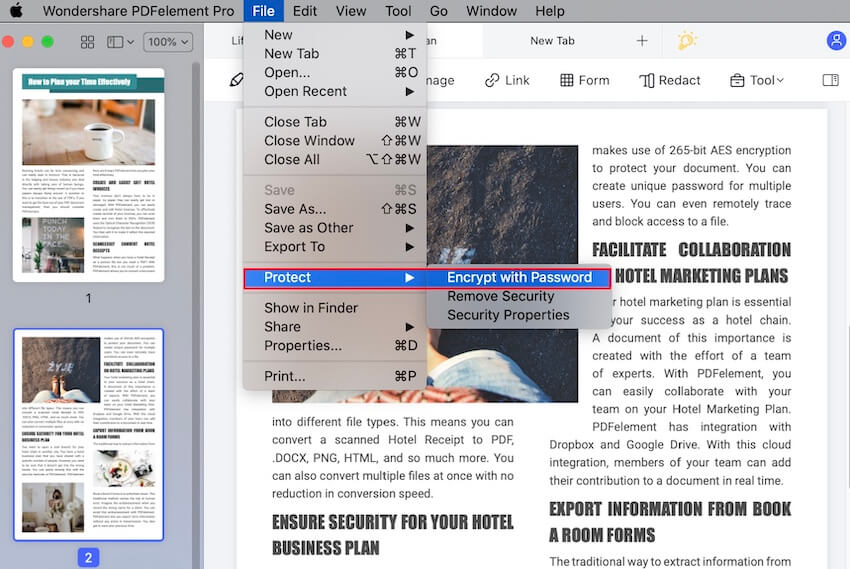Select page 1 thumbnail

pyautogui.click(x=88, y=174)
